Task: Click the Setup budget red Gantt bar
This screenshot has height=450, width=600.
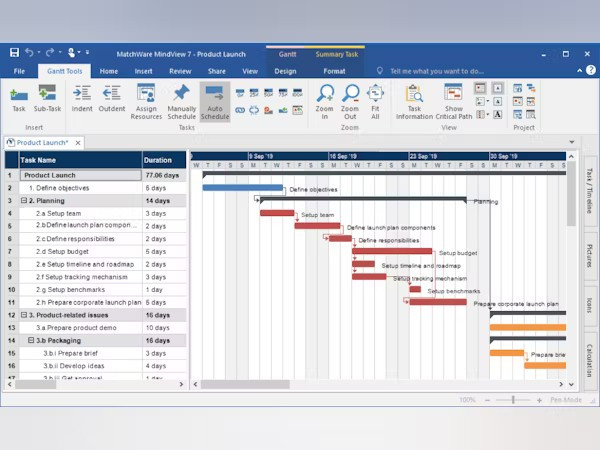Action: [392, 251]
